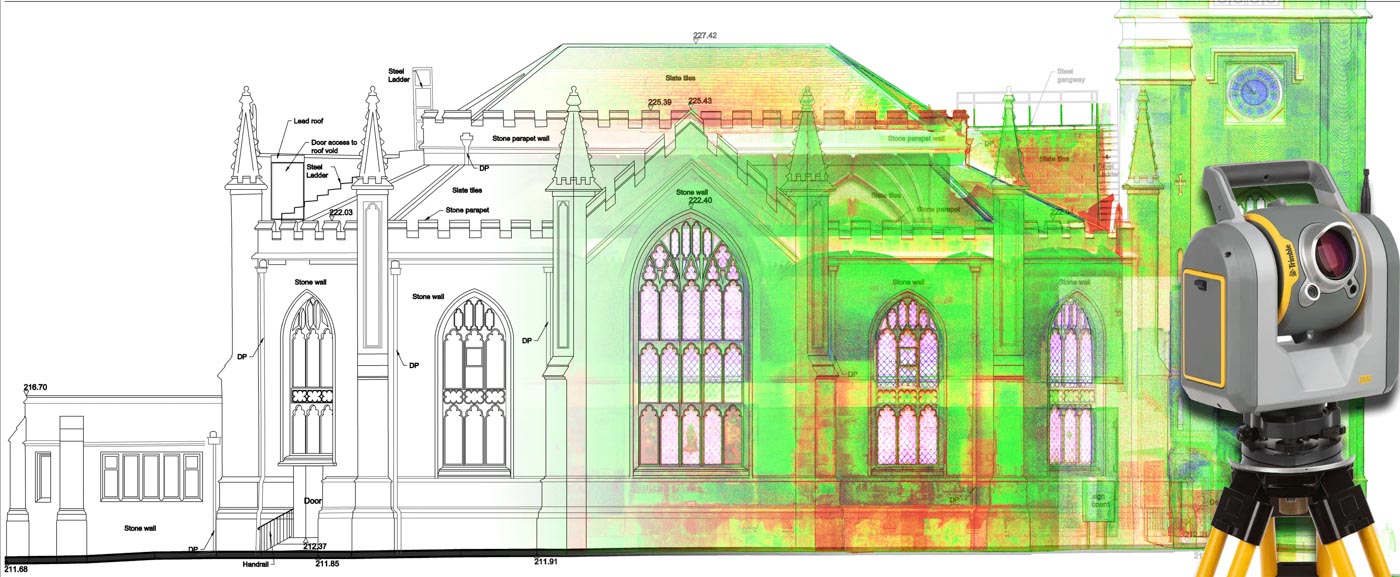Click the 227.42 roof ridge elevation label
1400x577 pixels.
(x=704, y=35)
